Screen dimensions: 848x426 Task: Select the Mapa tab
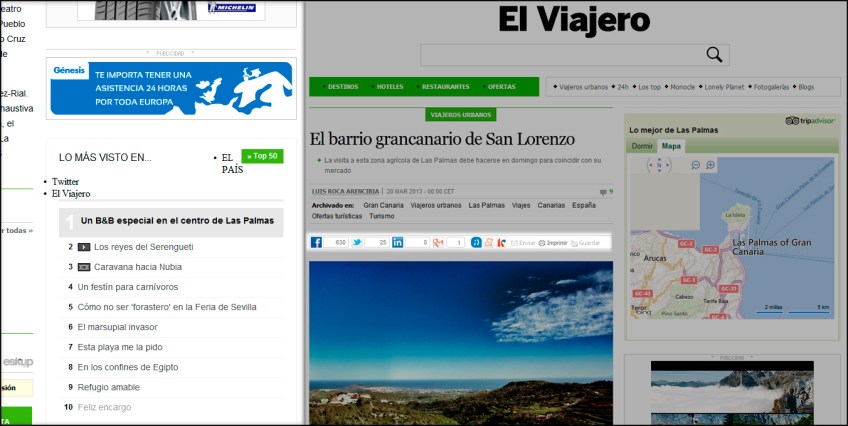click(671, 146)
